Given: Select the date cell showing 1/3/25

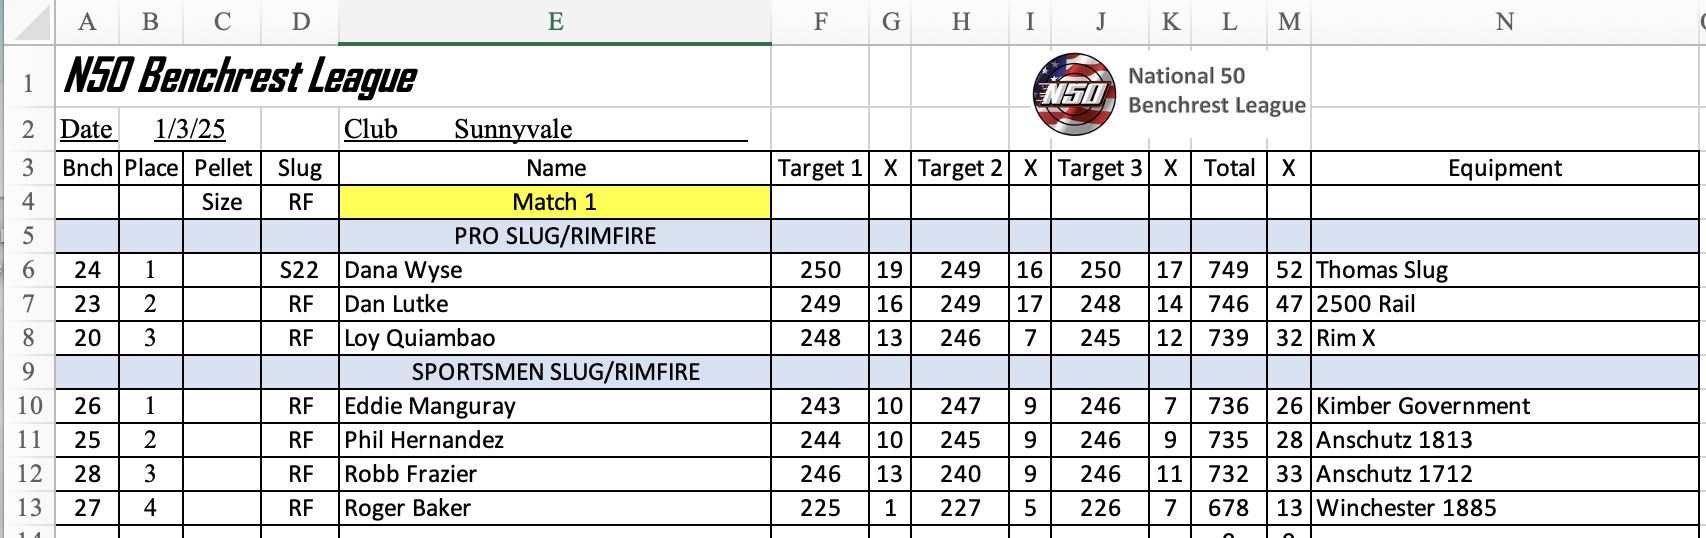Looking at the screenshot, I should click(x=190, y=129).
